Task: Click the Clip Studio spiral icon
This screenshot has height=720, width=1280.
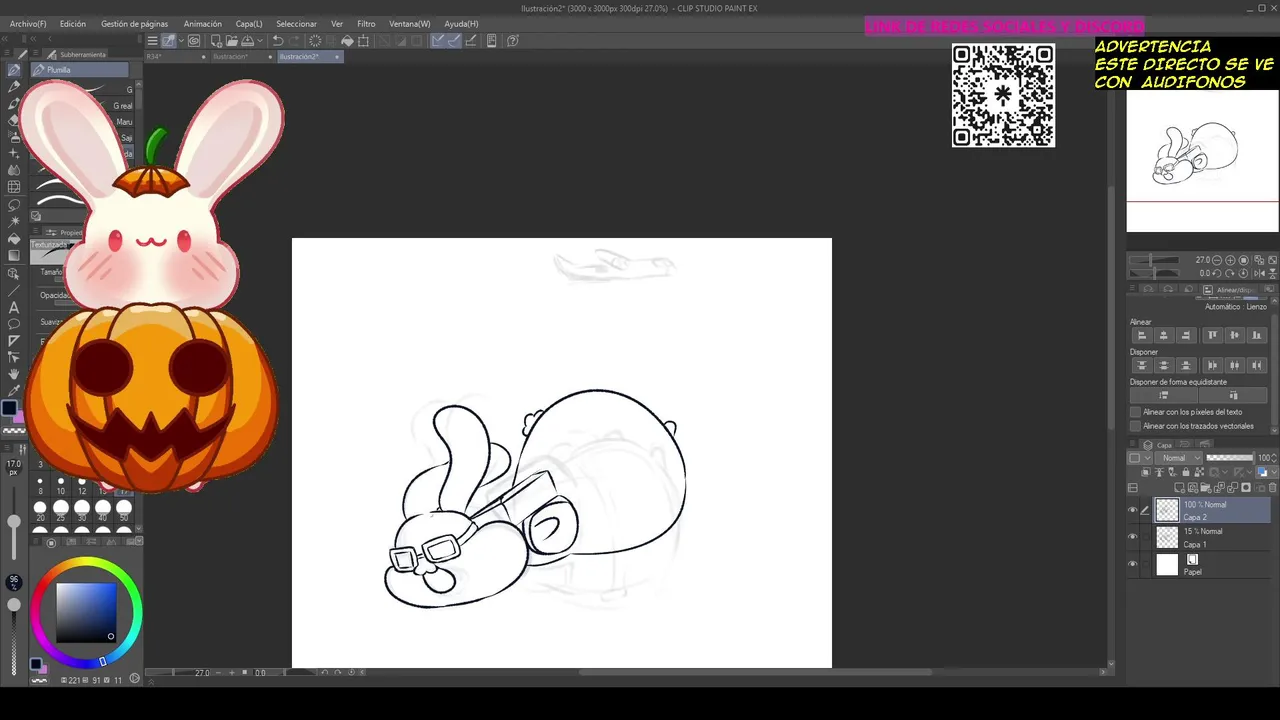Action: [x=193, y=41]
